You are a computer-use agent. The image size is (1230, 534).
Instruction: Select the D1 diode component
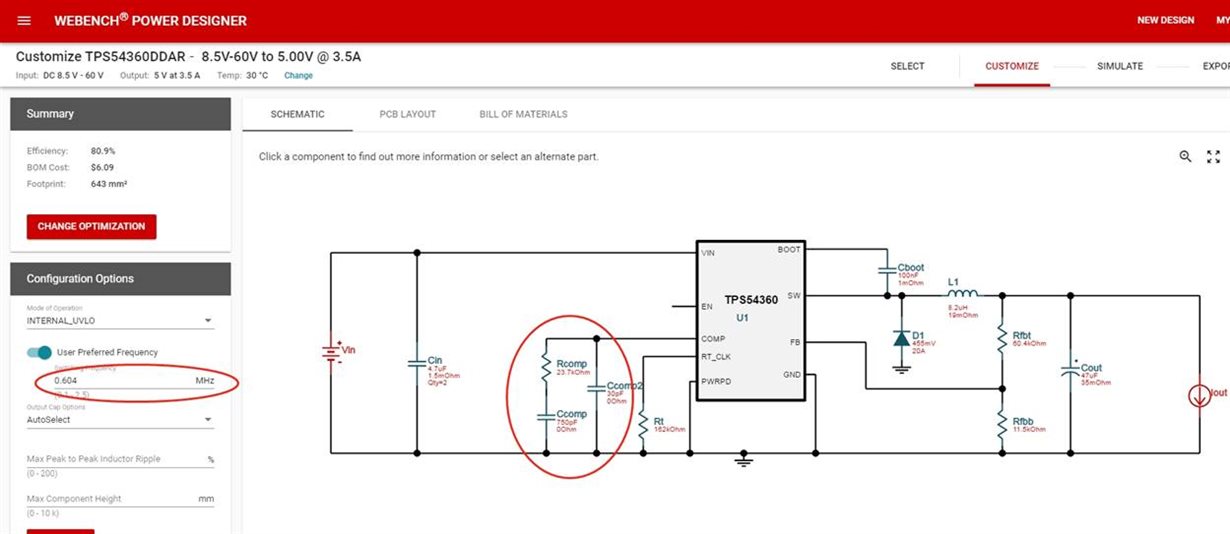point(901,340)
